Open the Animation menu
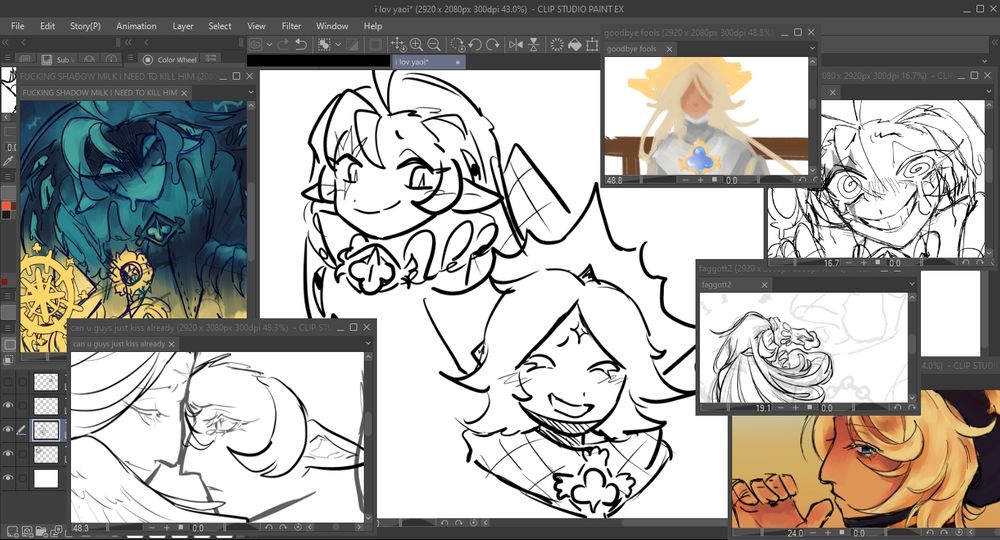This screenshot has width=1000, height=540. tap(136, 26)
